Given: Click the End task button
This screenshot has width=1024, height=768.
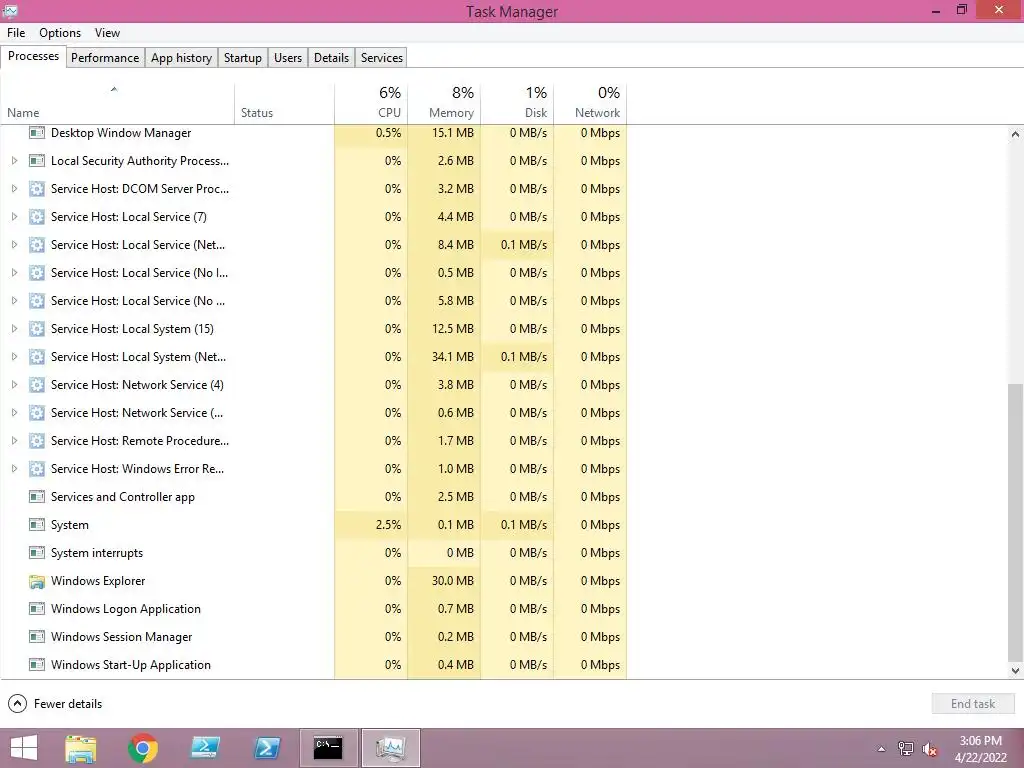Looking at the screenshot, I should tap(973, 704).
